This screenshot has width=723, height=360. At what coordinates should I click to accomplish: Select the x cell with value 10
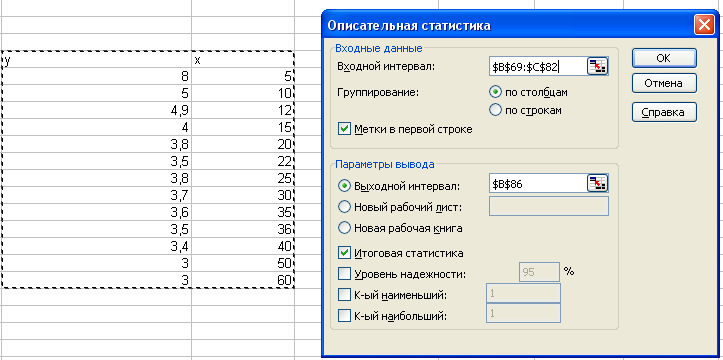click(x=243, y=93)
